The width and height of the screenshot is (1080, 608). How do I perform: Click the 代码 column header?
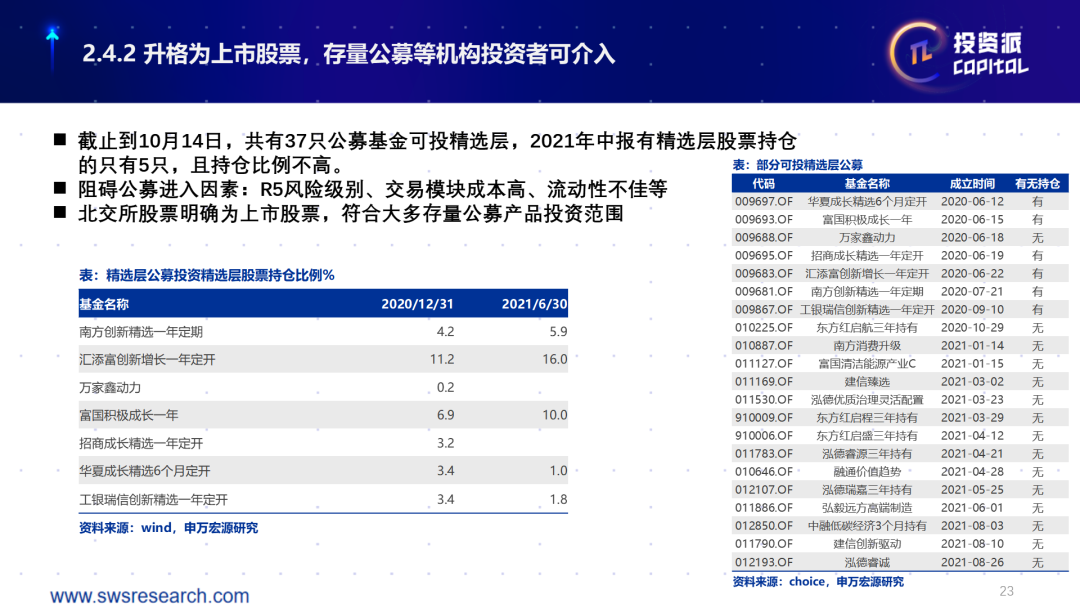(x=763, y=184)
